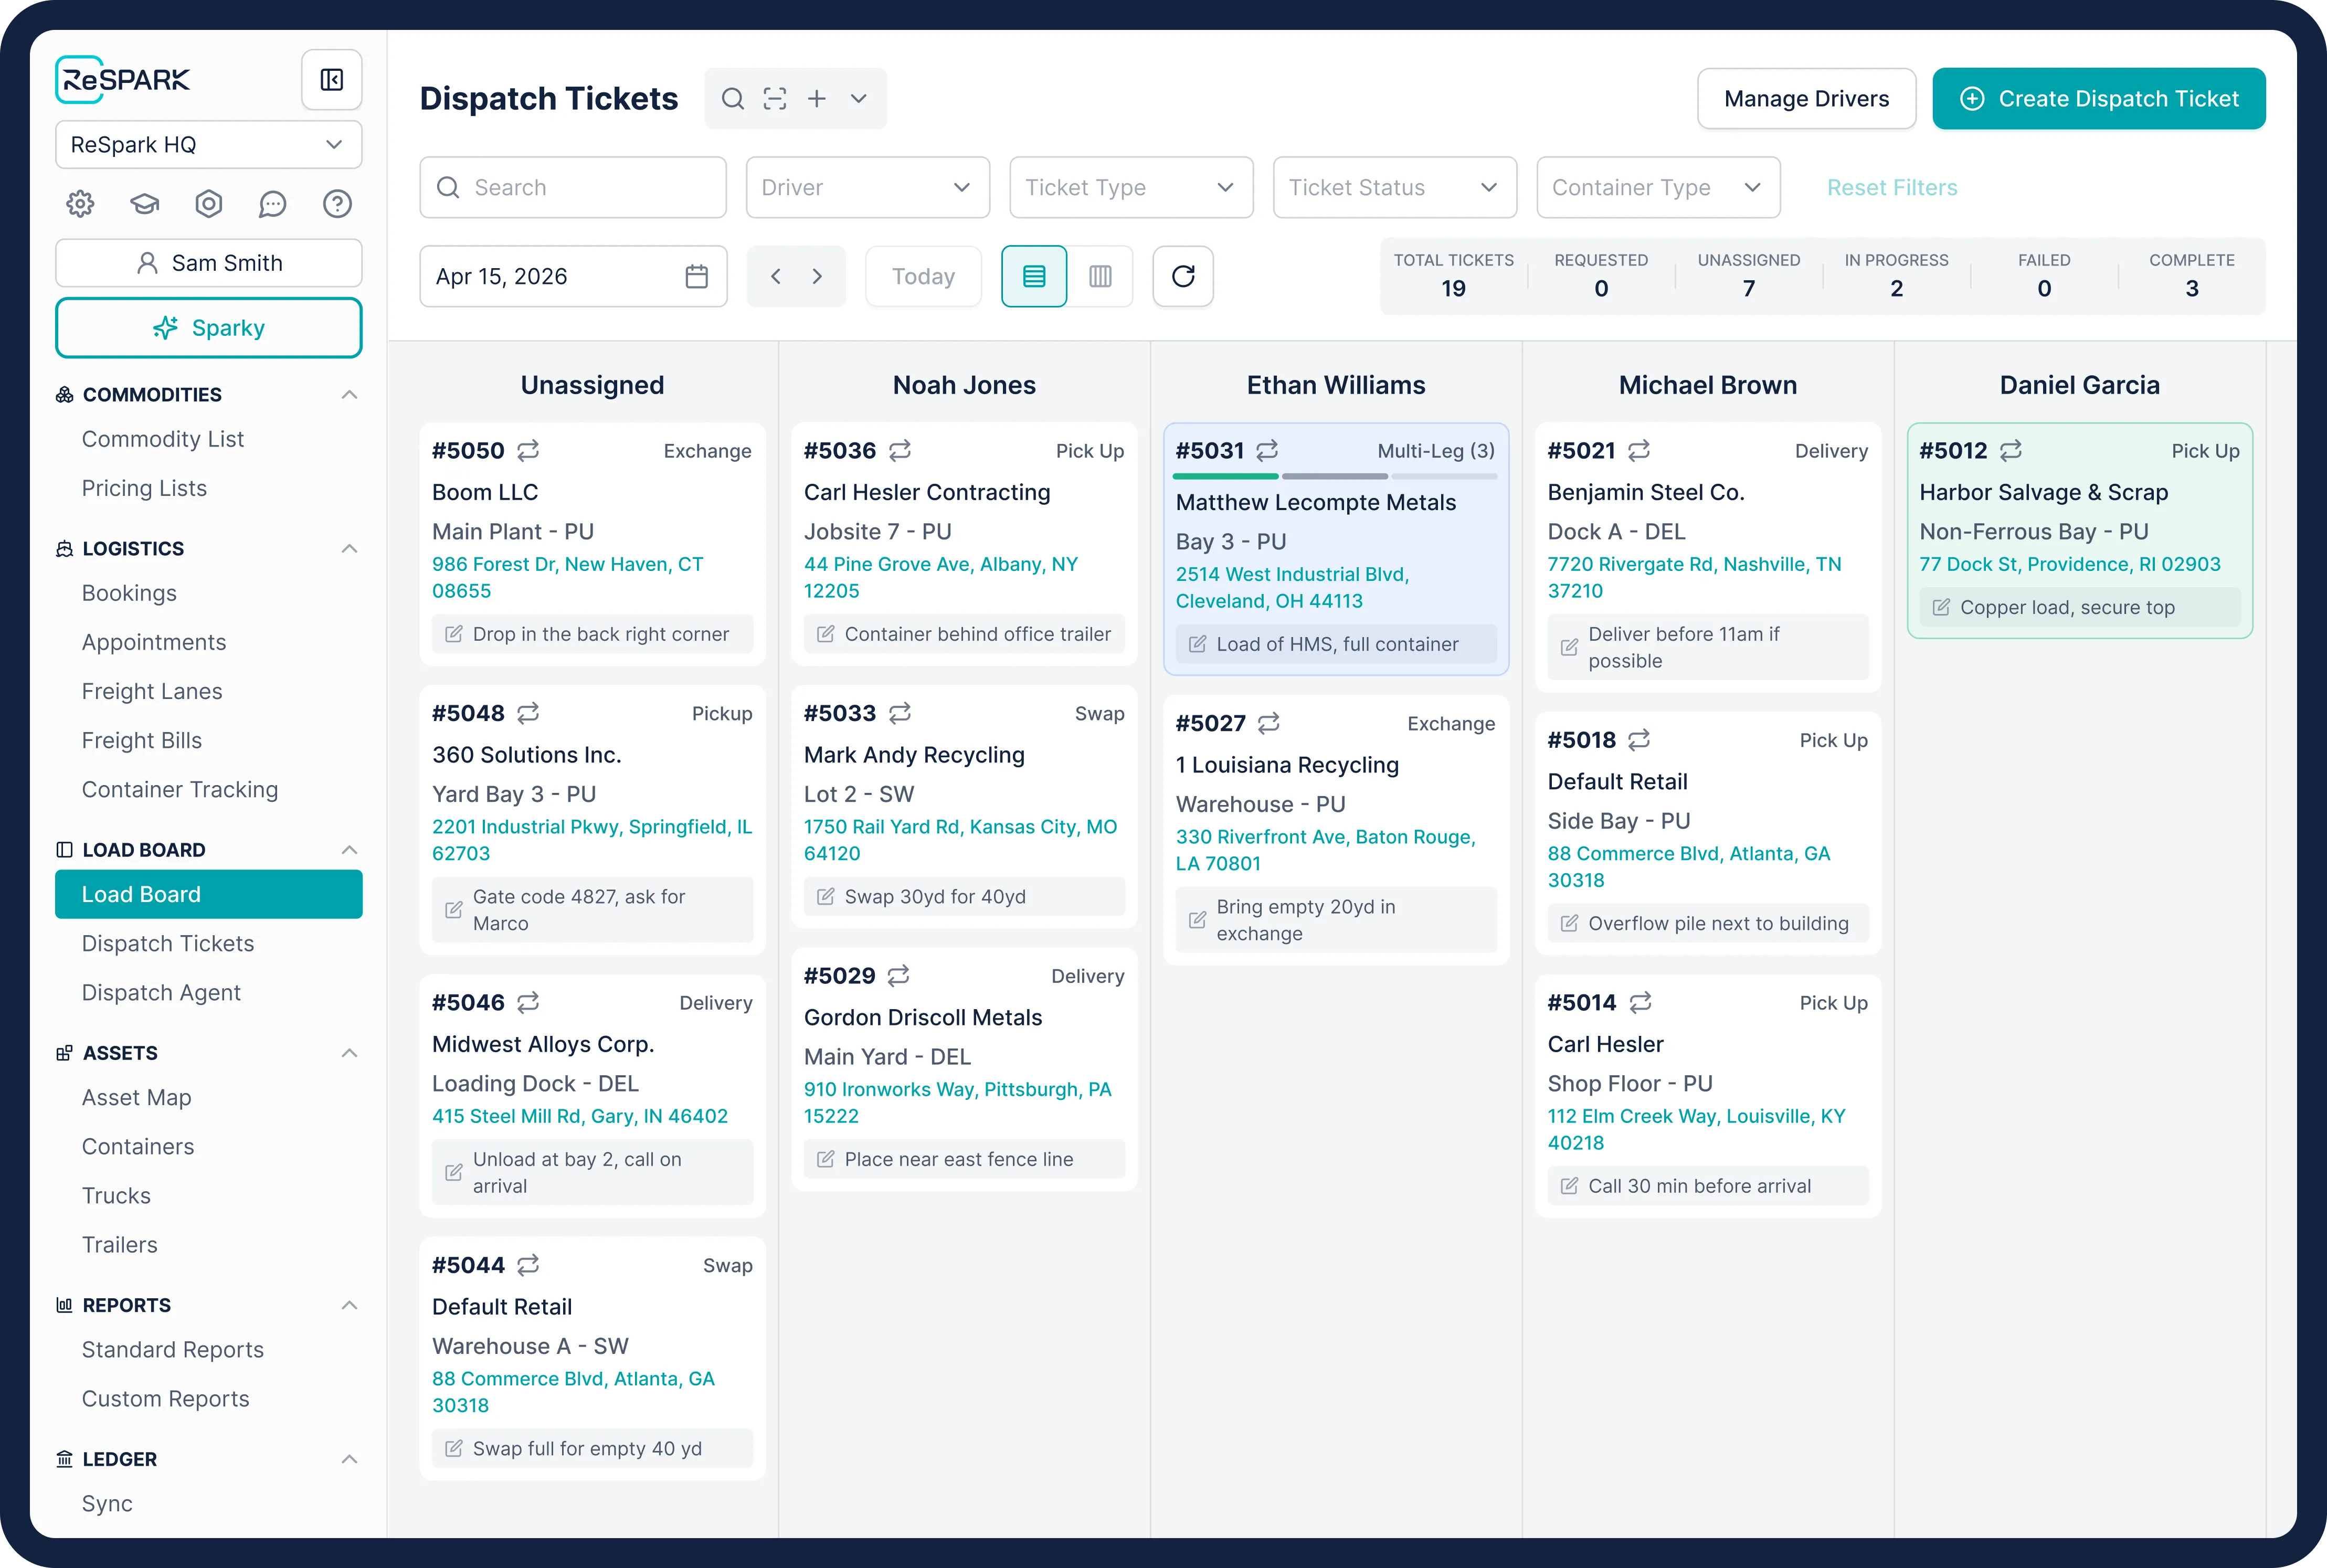Open Dispatch Tickets in sidebar
Image resolution: width=2327 pixels, height=1568 pixels.
(x=168, y=943)
